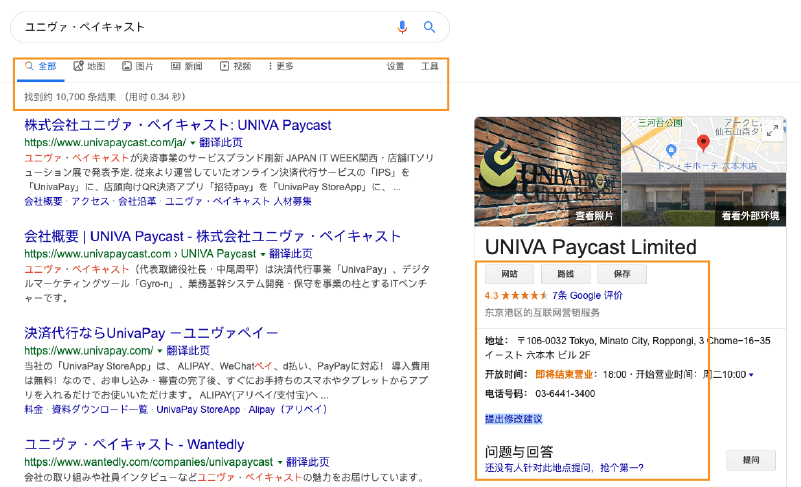Expand dropdown arrow beside wantedly.com URL
The image size is (801, 487).
tap(280, 462)
